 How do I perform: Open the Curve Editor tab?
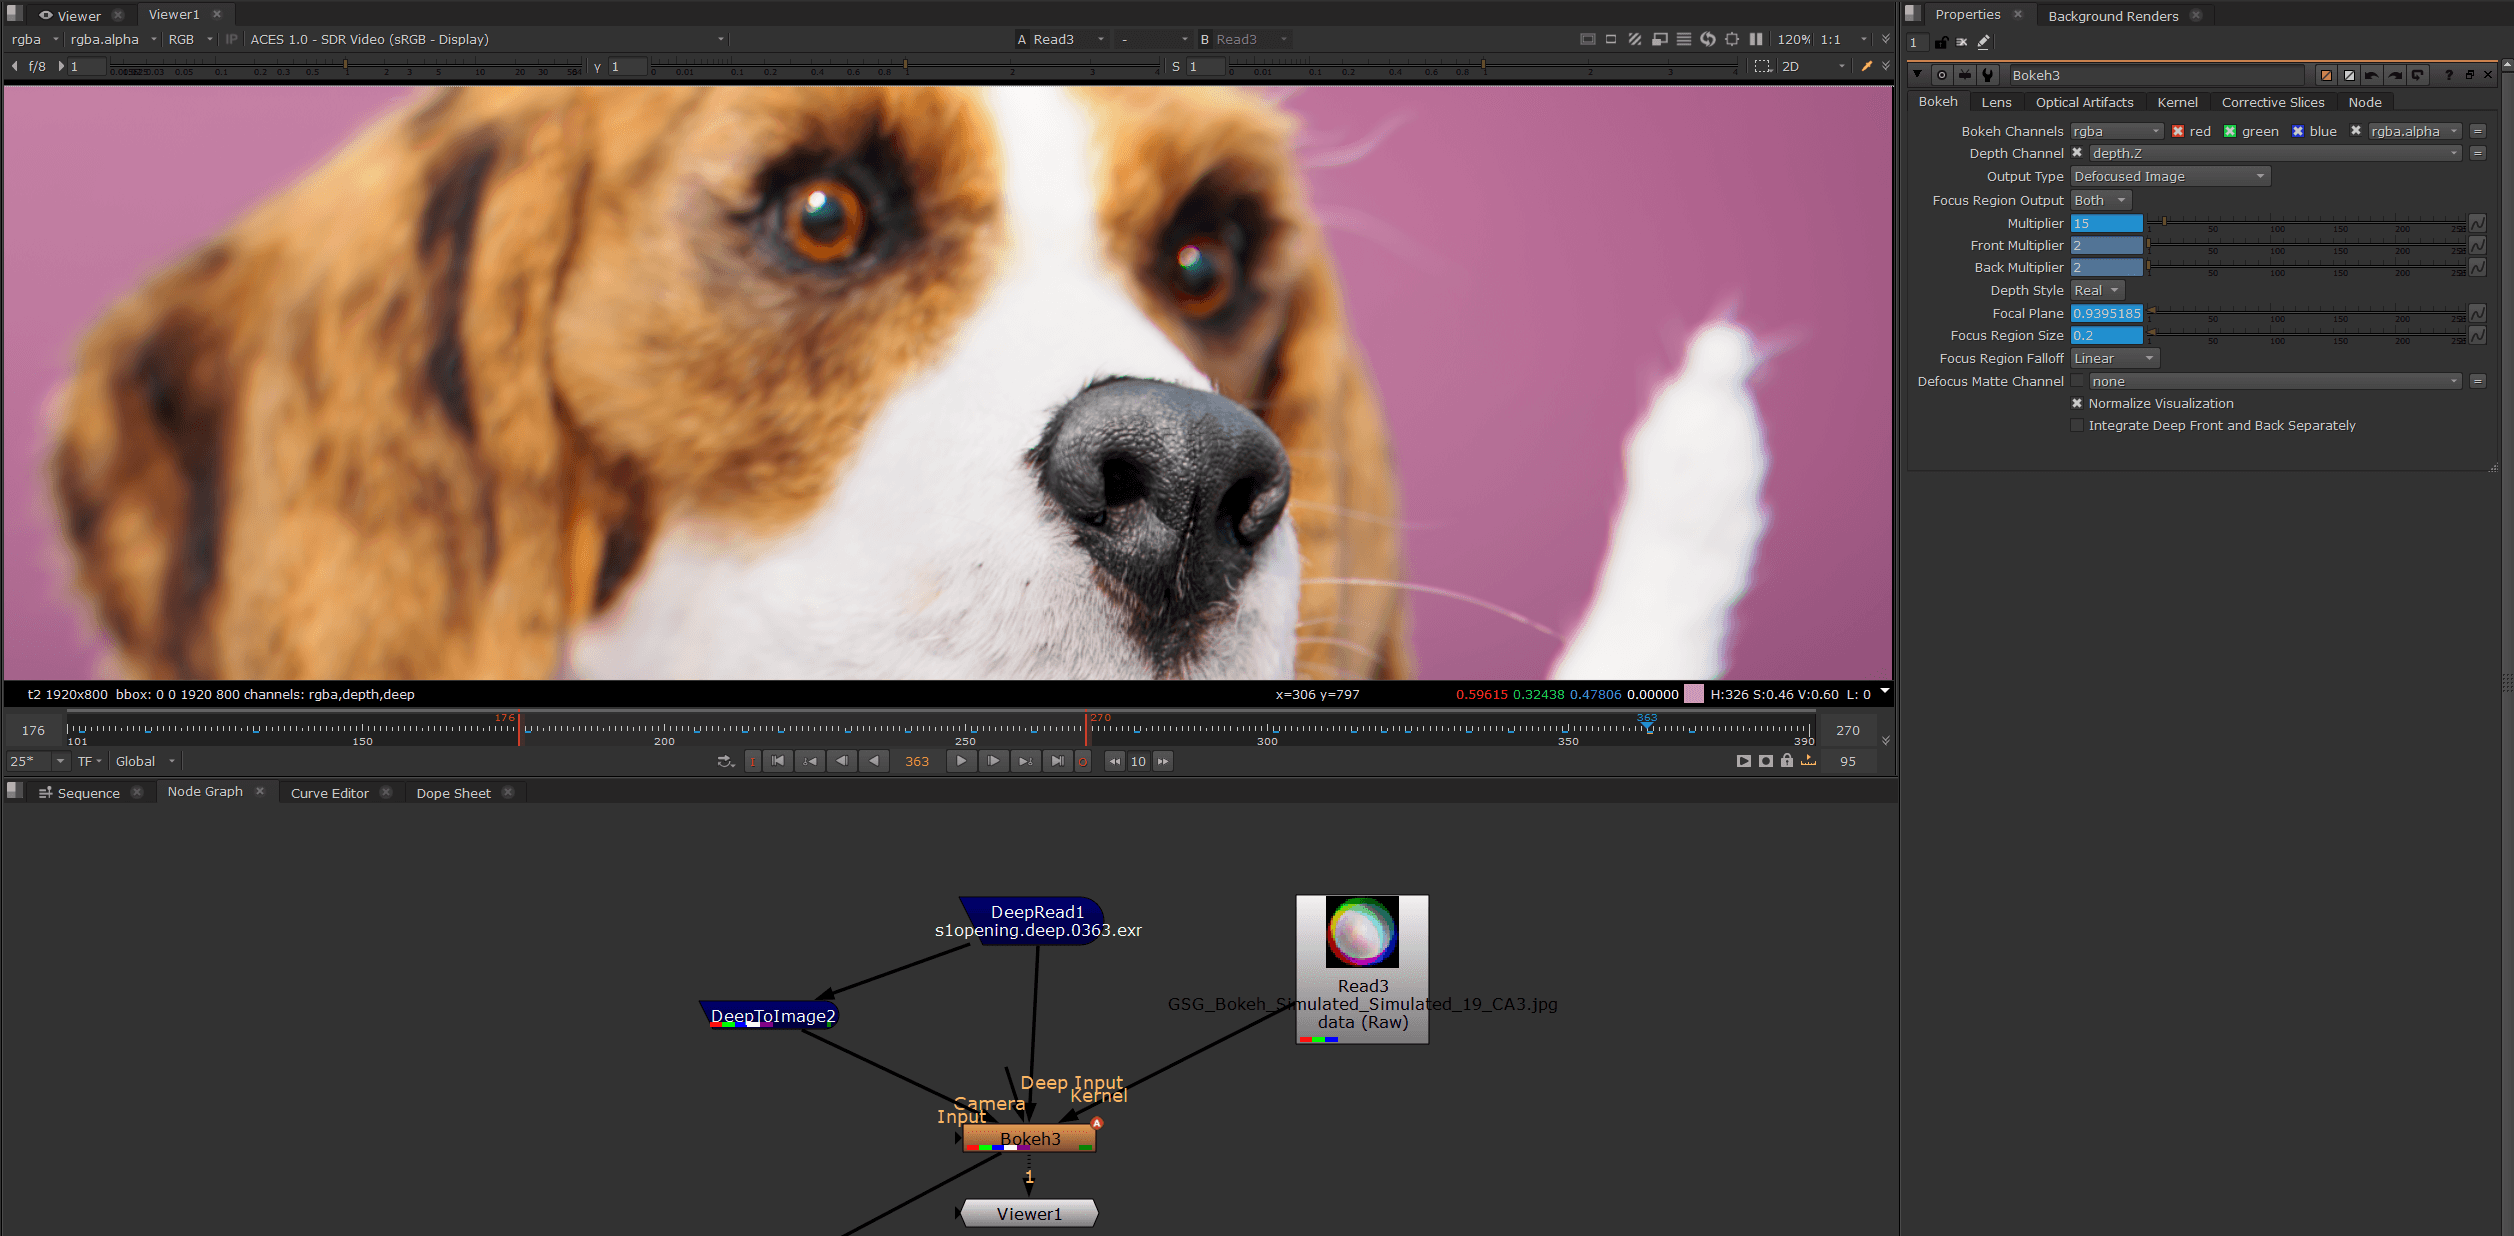pos(329,792)
